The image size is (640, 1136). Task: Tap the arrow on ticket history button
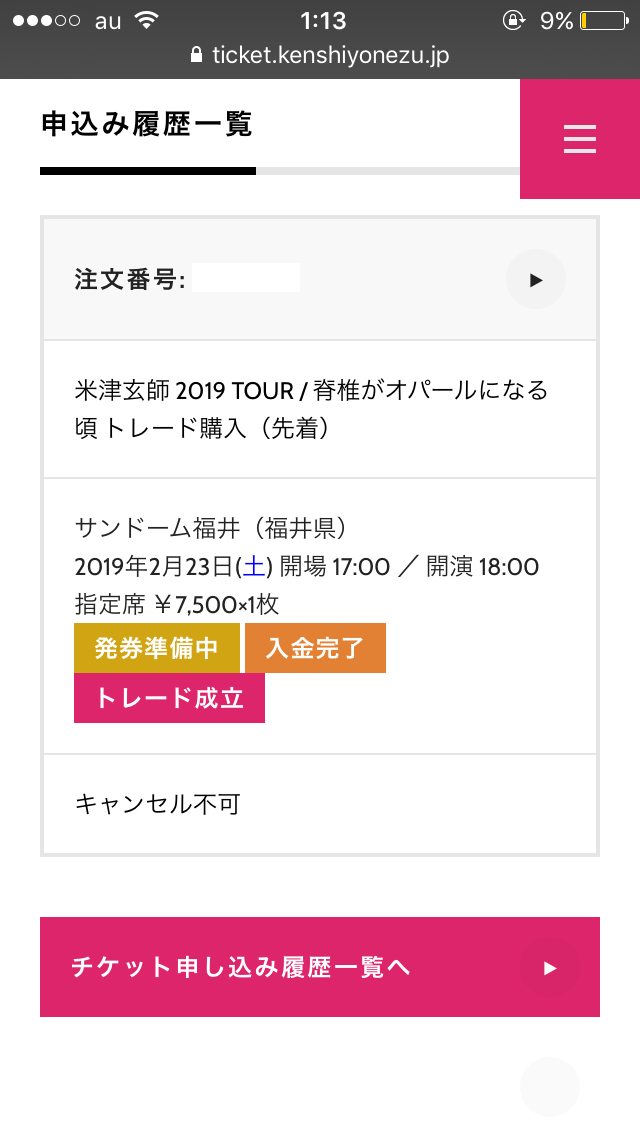(549, 967)
